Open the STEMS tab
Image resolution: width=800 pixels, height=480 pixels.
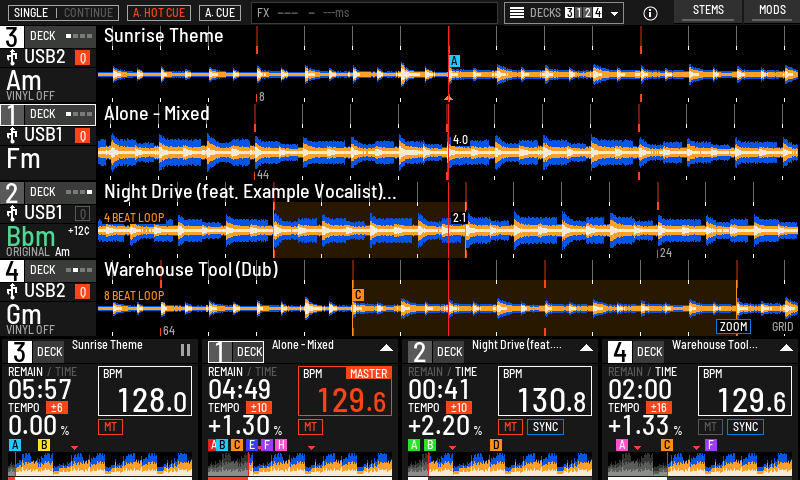[x=708, y=11]
